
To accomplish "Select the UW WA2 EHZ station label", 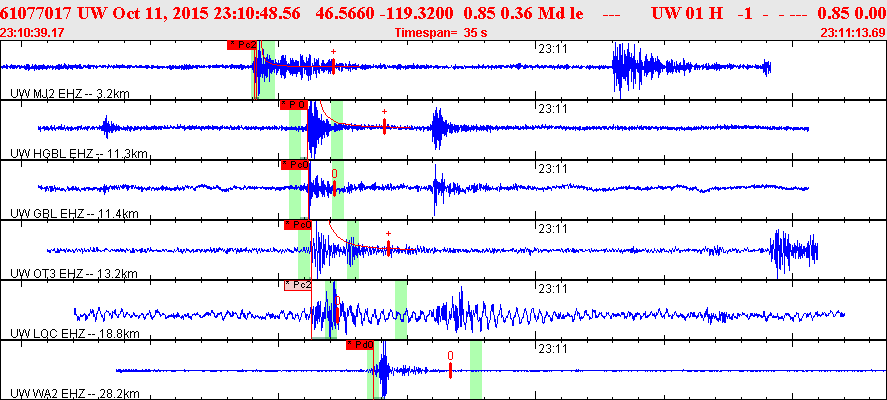I will point(70,393).
